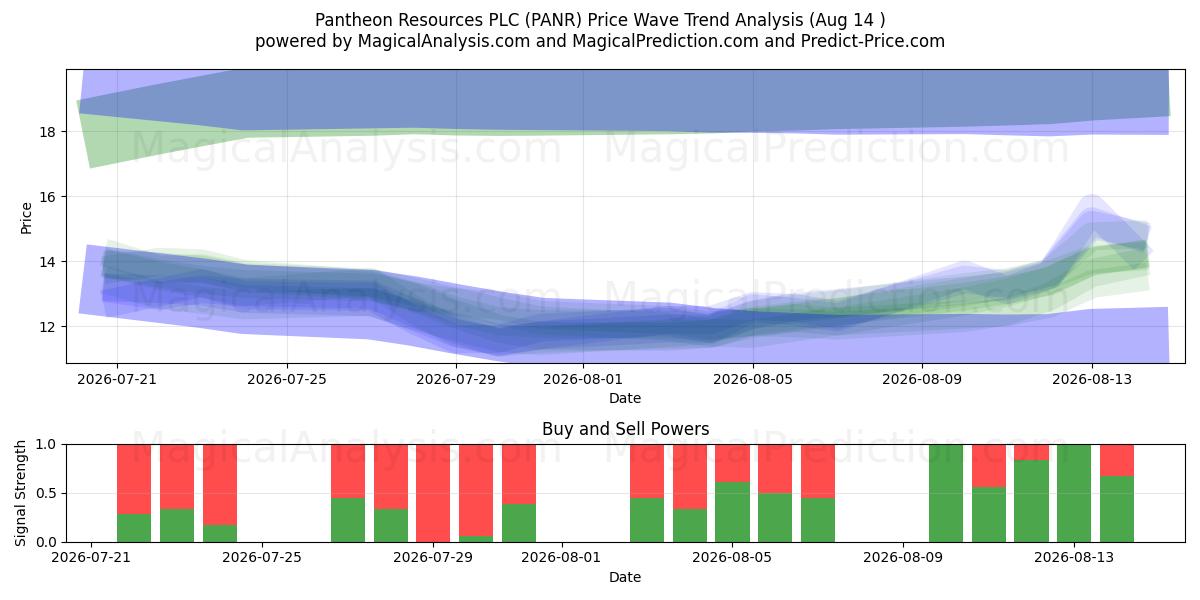This screenshot has height=600, width=1200.
Task: Click '2026-08-09' under the price chart
Action: 922,380
